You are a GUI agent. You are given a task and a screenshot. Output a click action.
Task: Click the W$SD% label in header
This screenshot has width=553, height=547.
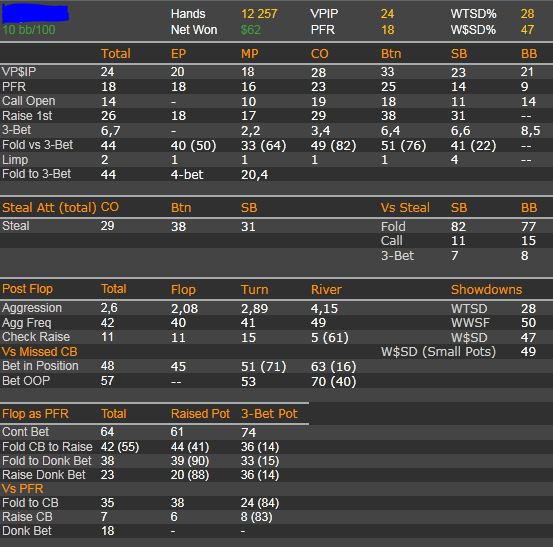pyautogui.click(x=473, y=30)
